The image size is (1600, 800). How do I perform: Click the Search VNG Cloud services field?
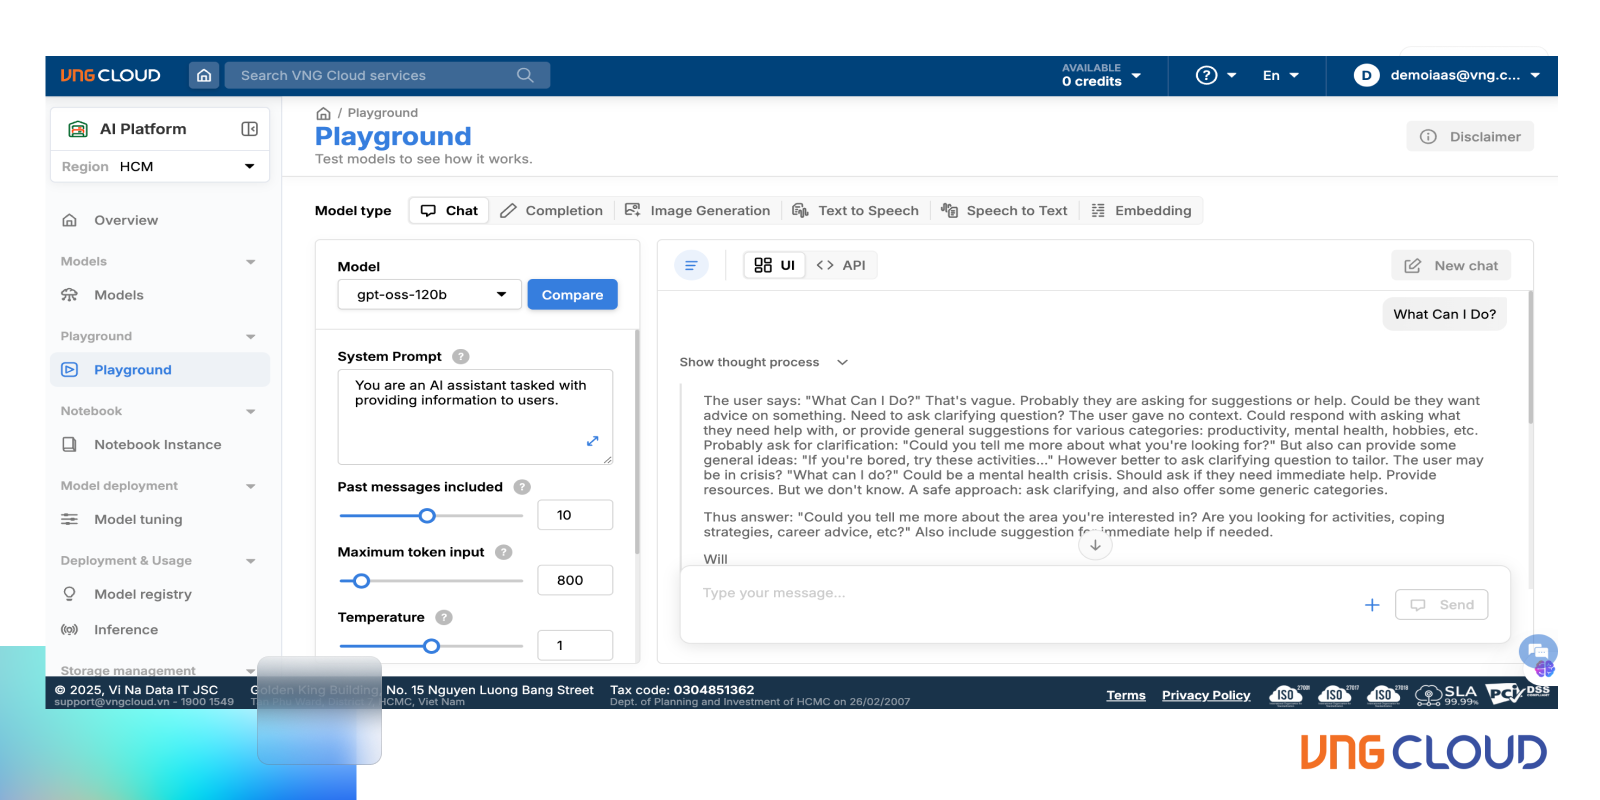point(387,75)
